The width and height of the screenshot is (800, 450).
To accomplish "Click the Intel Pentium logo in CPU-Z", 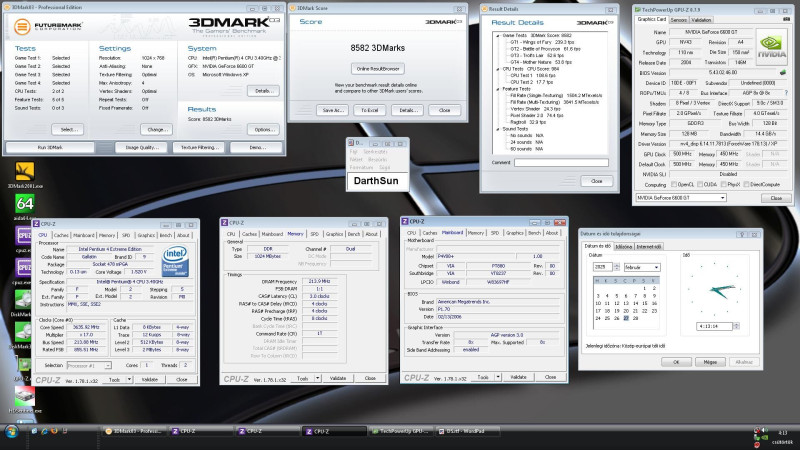I will pos(175,261).
